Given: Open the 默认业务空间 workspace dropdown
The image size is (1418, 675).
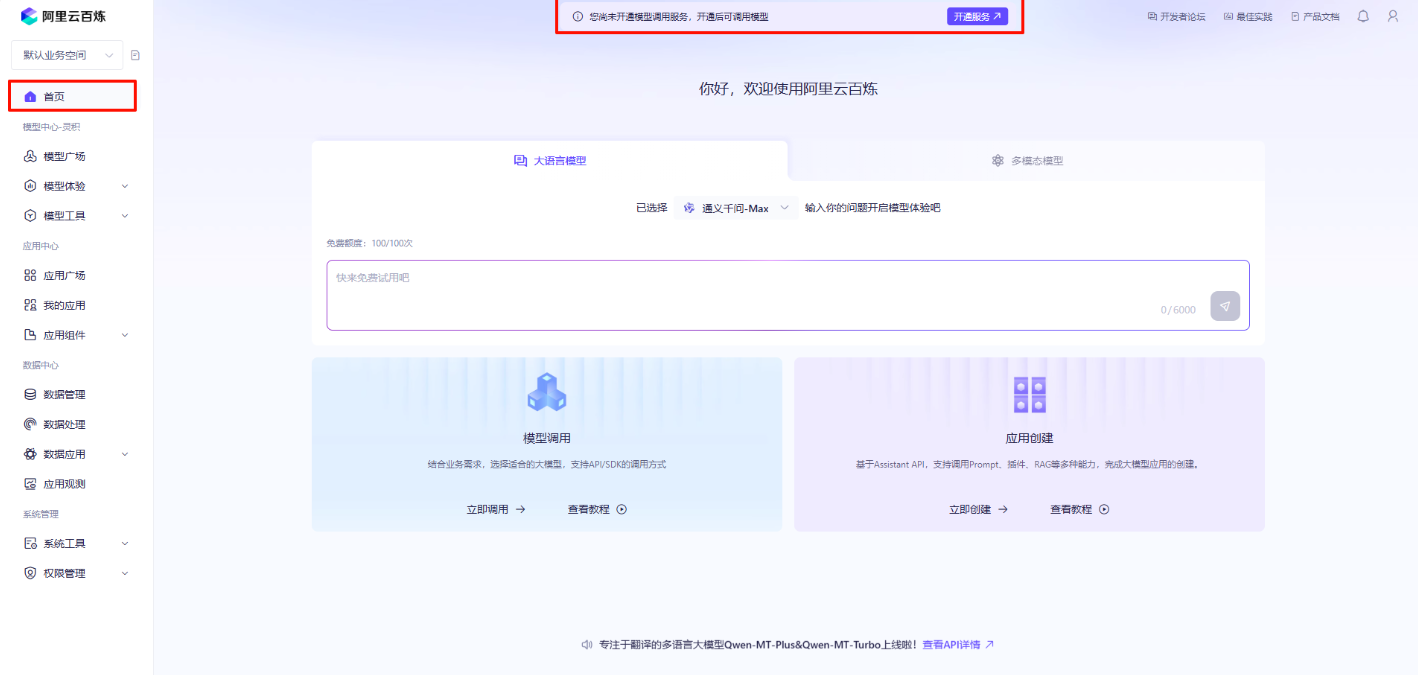Looking at the screenshot, I should pos(67,55).
